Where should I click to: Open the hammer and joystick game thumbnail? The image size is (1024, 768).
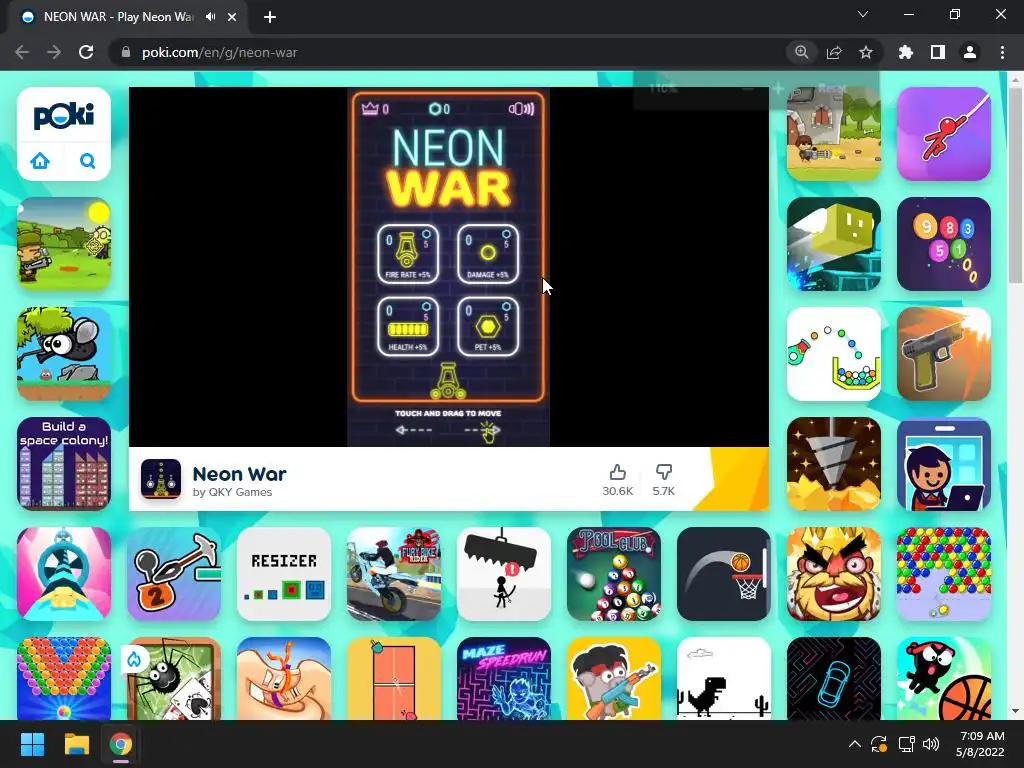[174, 574]
